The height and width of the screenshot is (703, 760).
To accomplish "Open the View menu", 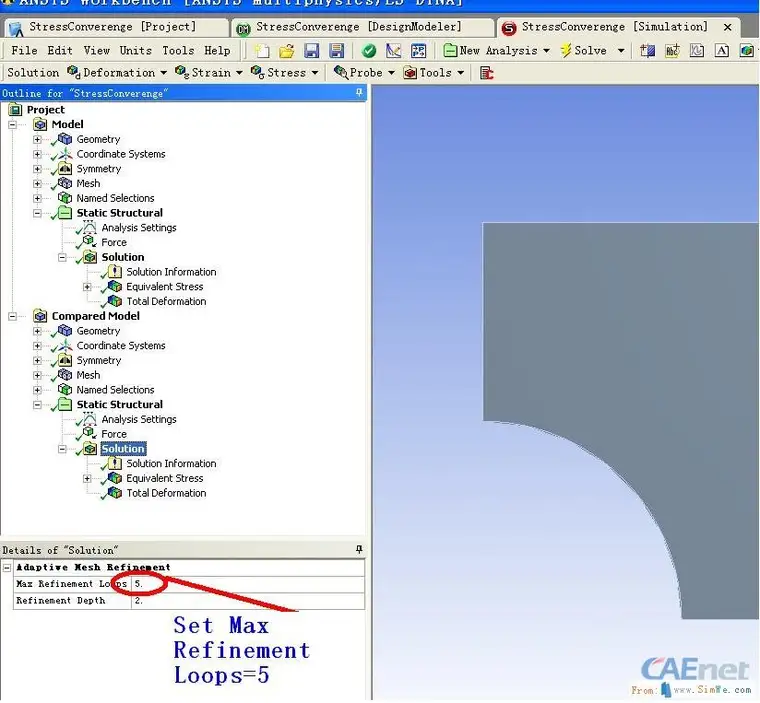I will pyautogui.click(x=96, y=50).
